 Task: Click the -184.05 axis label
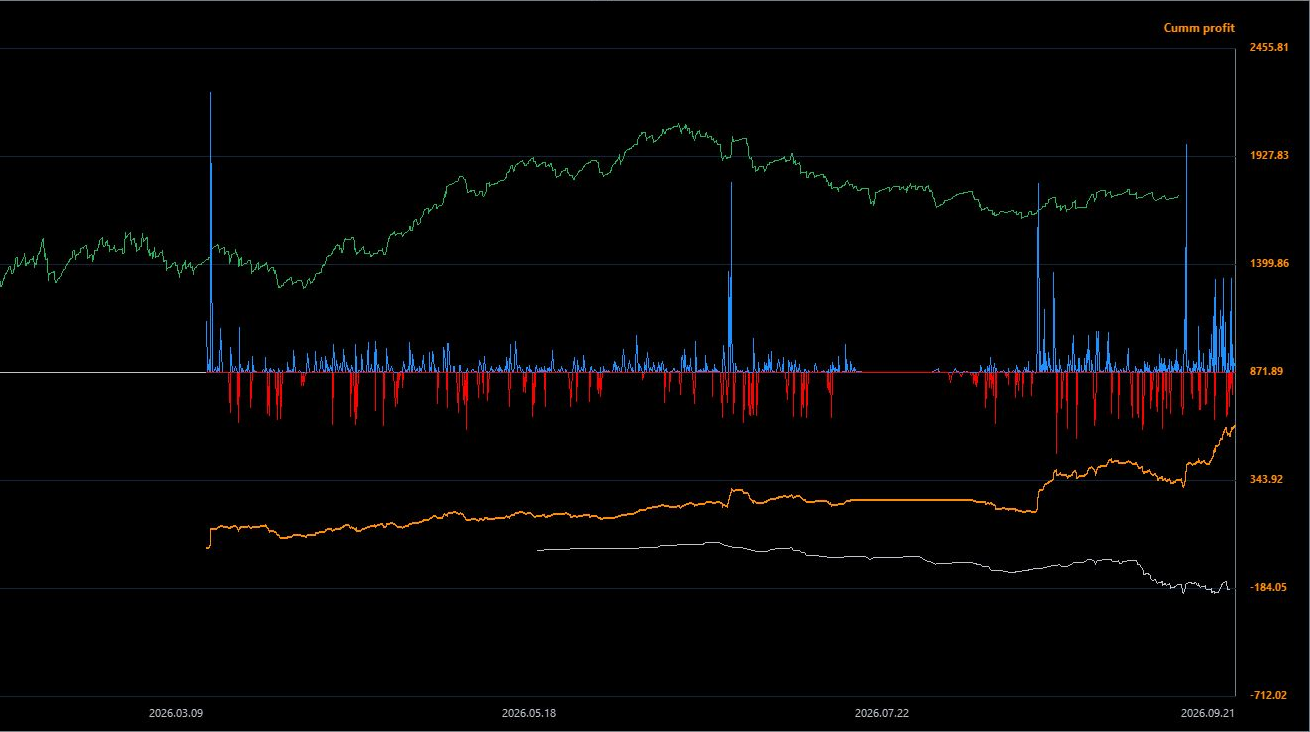[x=1267, y=588]
